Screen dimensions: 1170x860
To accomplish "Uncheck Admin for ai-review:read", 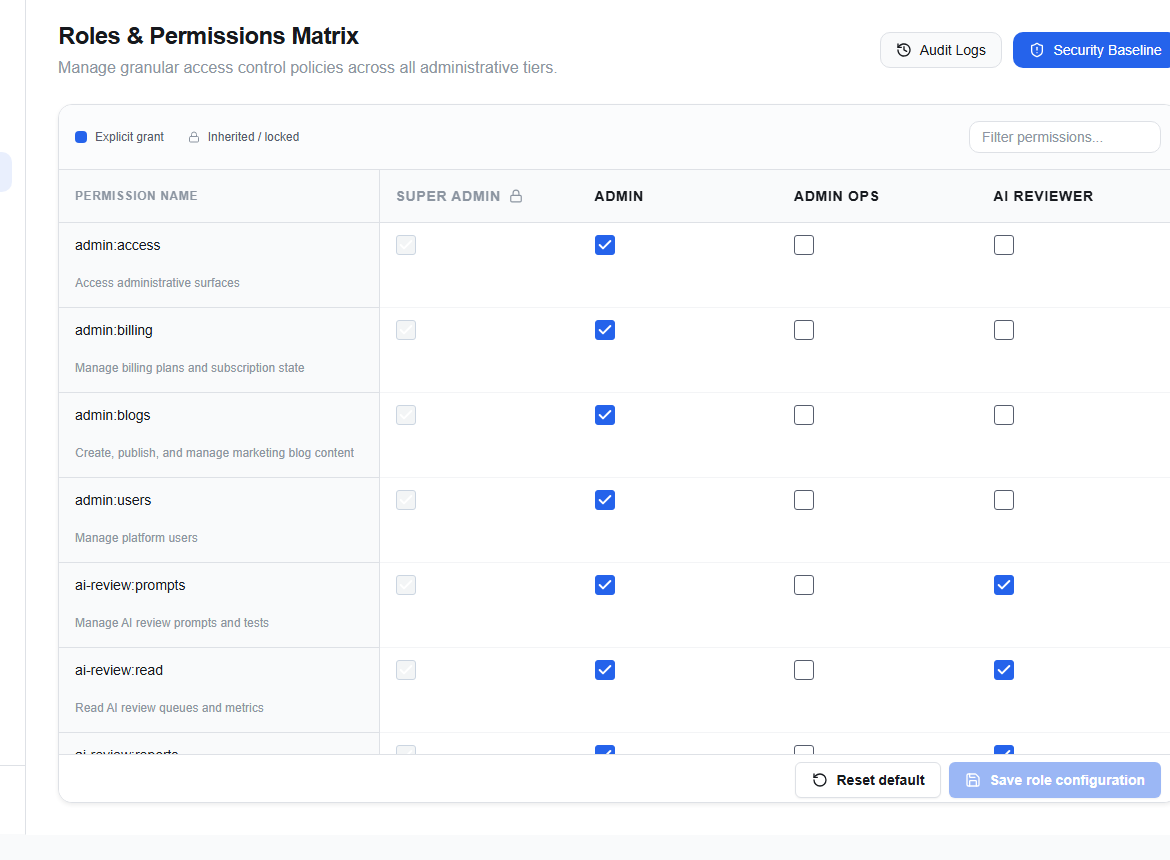I will (x=605, y=671).
